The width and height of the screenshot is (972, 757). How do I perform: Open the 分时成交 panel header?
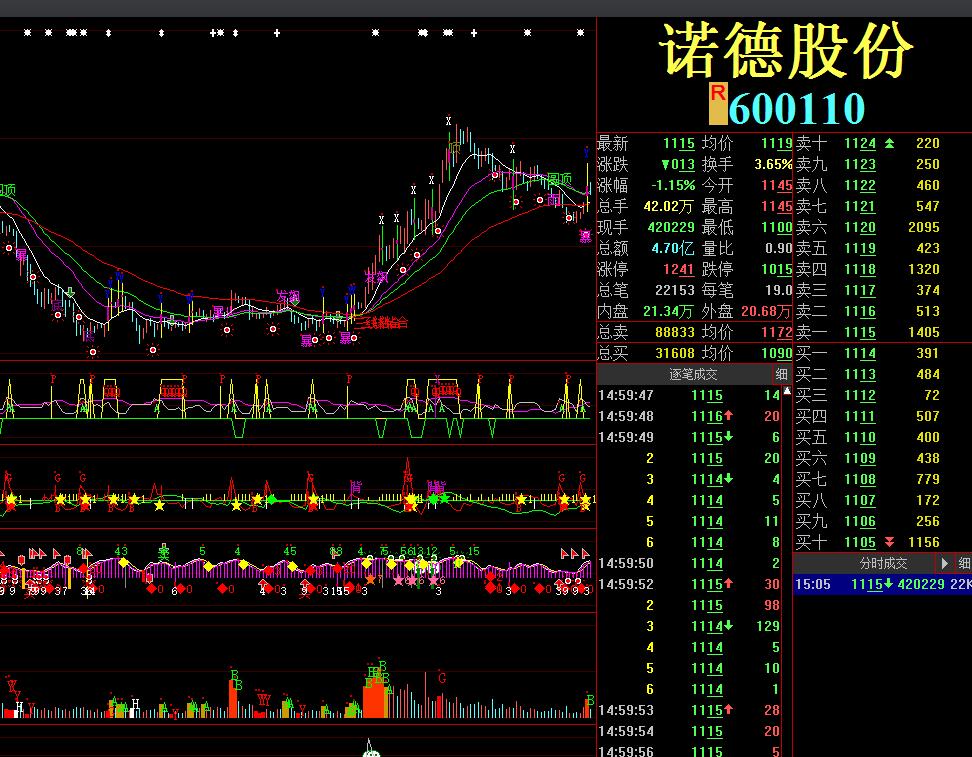[x=883, y=563]
